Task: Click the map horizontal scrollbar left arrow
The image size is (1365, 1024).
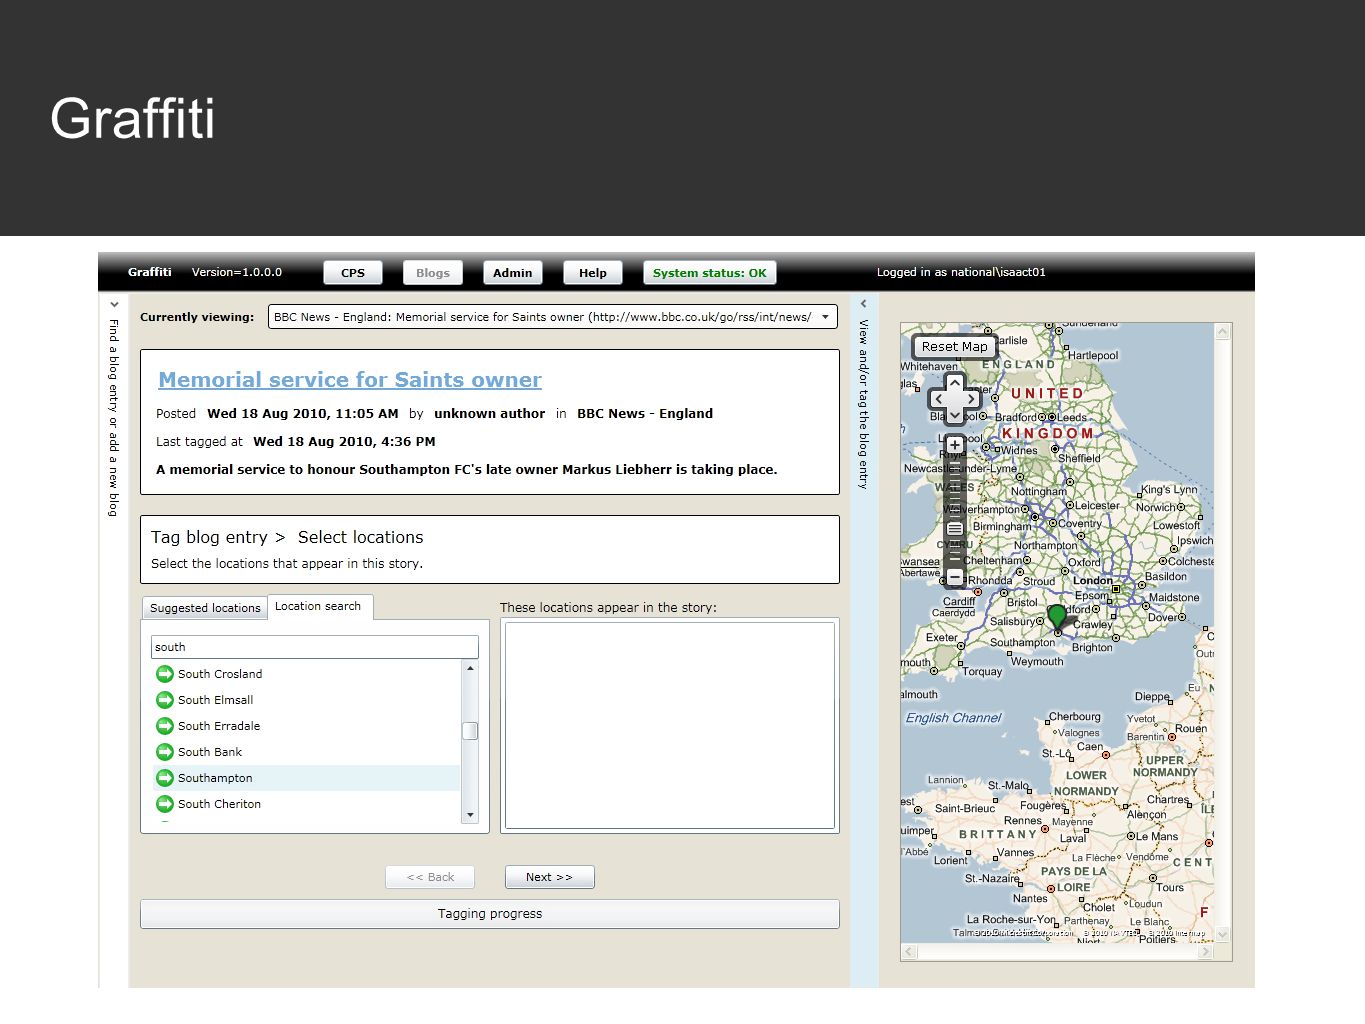Action: (909, 952)
